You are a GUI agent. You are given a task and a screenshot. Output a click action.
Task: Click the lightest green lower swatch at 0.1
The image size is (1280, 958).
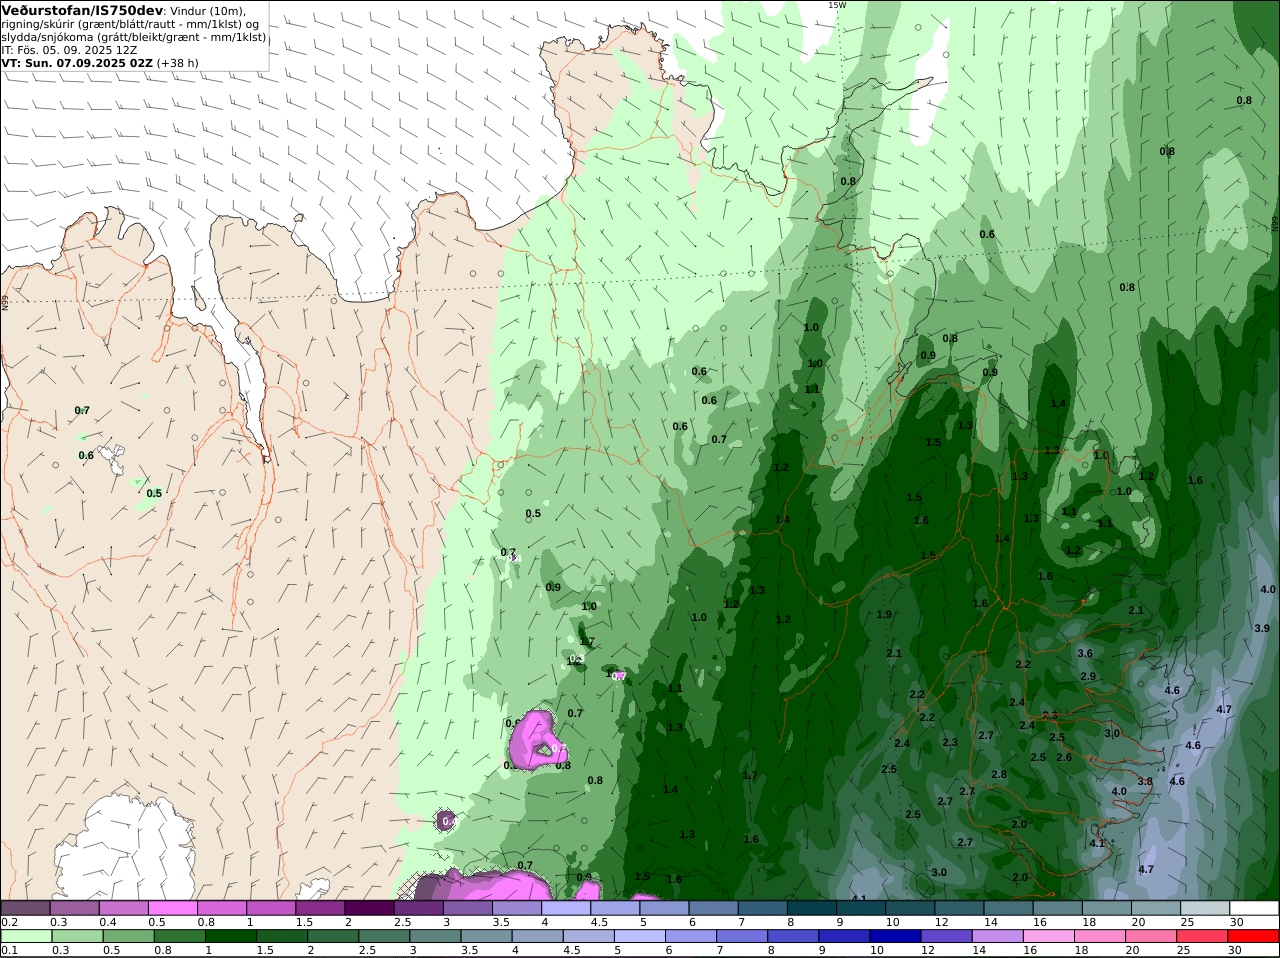(x=26, y=936)
